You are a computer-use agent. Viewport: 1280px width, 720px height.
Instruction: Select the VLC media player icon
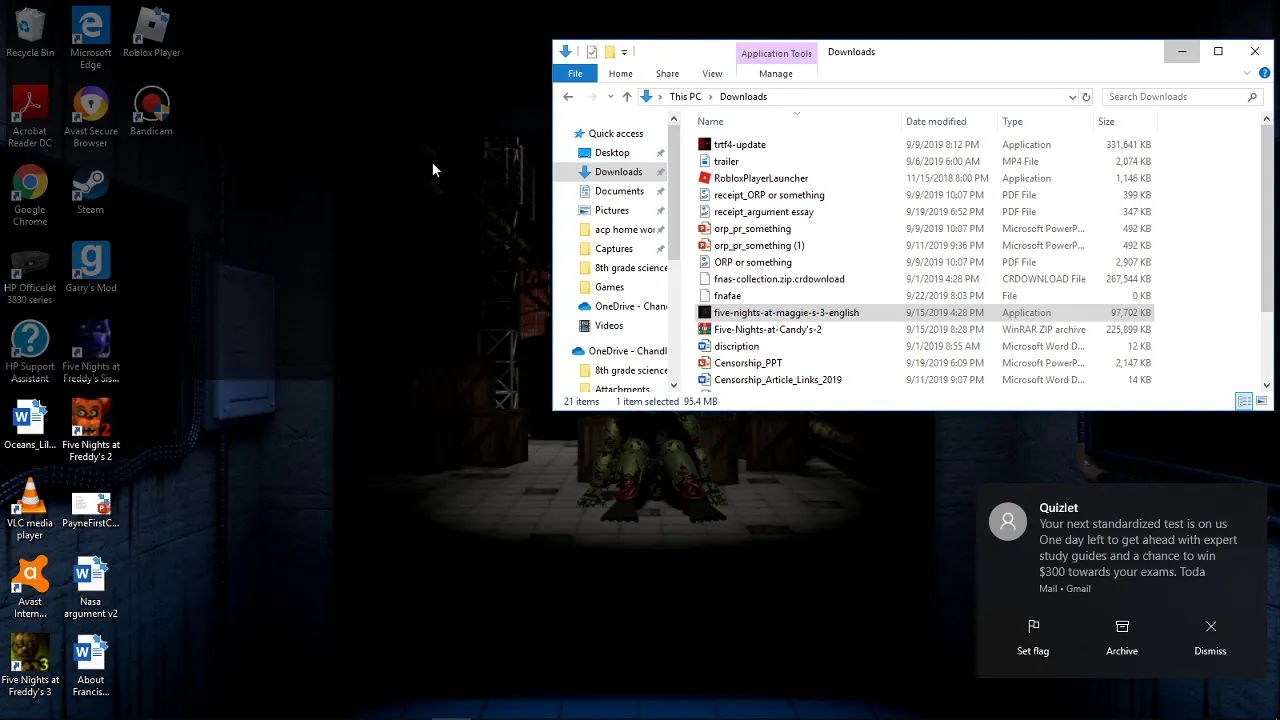[30, 509]
